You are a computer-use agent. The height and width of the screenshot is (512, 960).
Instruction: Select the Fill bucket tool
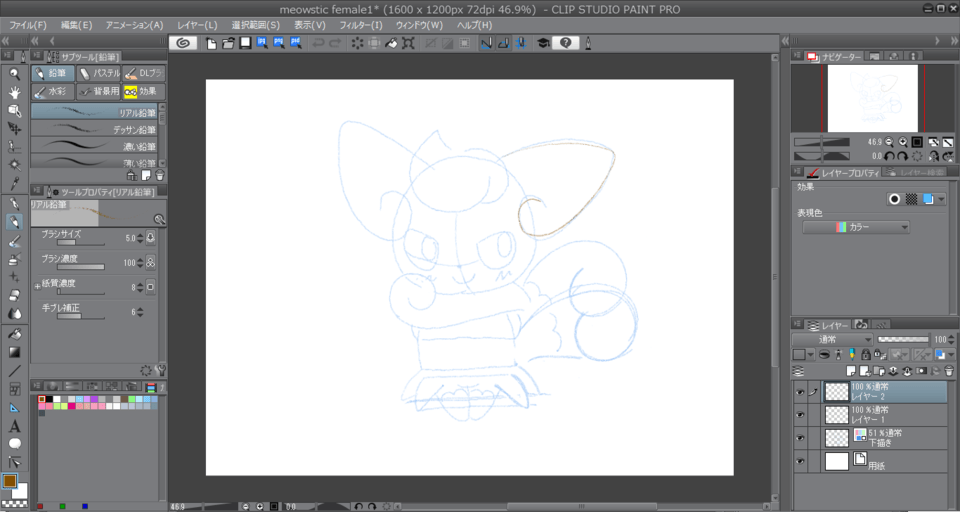click(15, 334)
